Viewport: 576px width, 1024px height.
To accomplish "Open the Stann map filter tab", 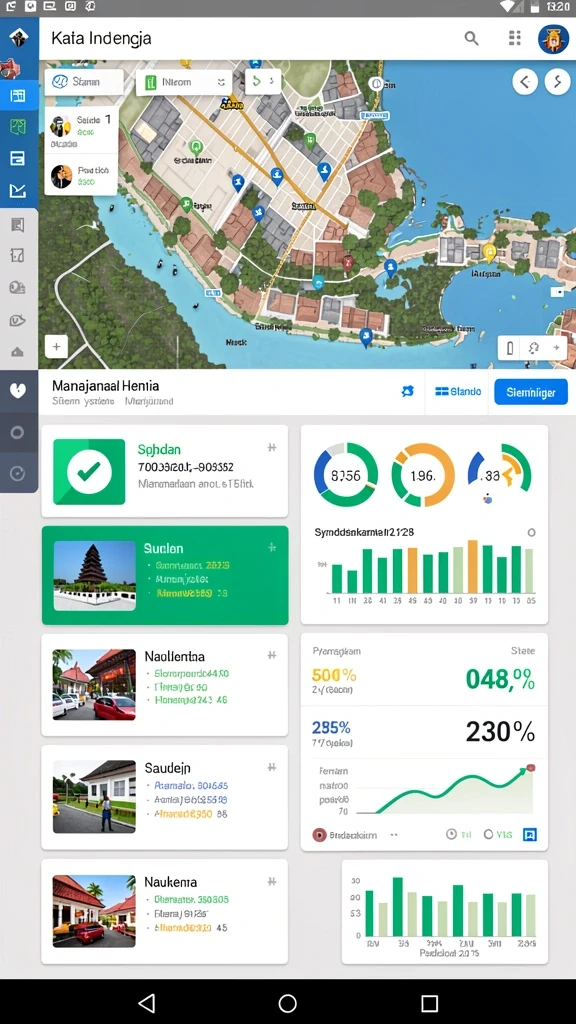I will [x=84, y=82].
